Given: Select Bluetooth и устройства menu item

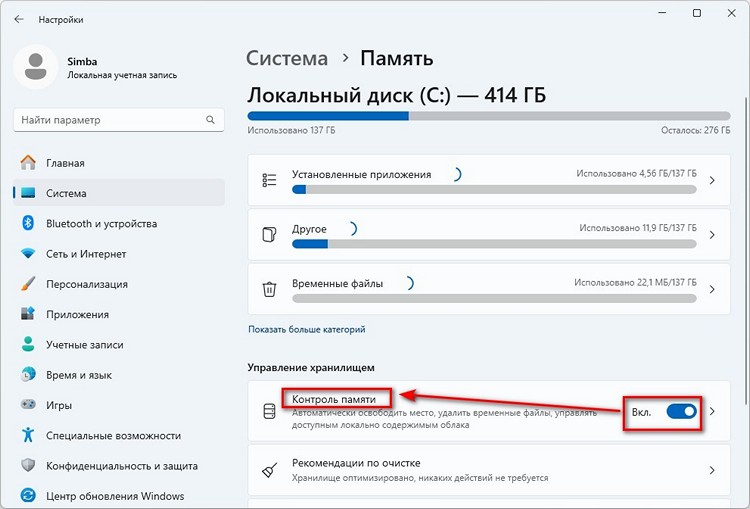Looking at the screenshot, I should (119, 223).
